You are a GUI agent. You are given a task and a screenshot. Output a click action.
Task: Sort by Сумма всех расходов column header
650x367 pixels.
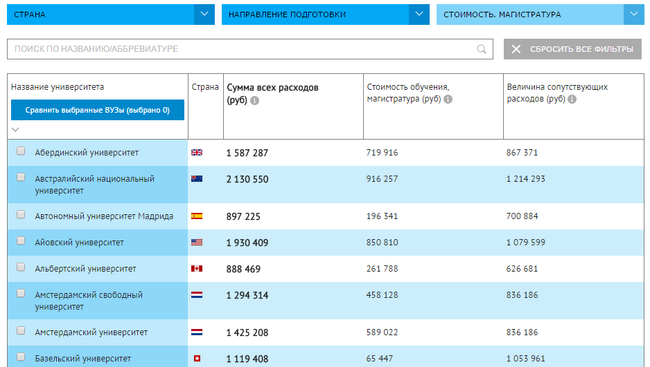(272, 94)
